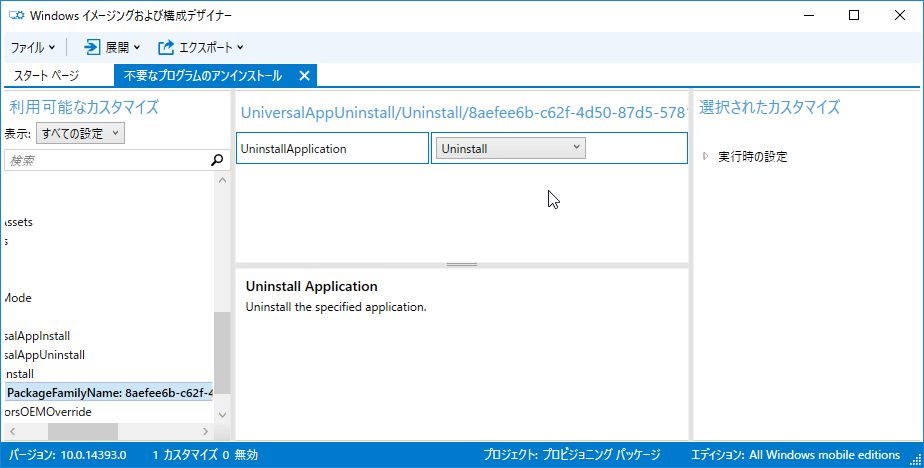Open the 展開 dropdown menu

pyautogui.click(x=123, y=48)
